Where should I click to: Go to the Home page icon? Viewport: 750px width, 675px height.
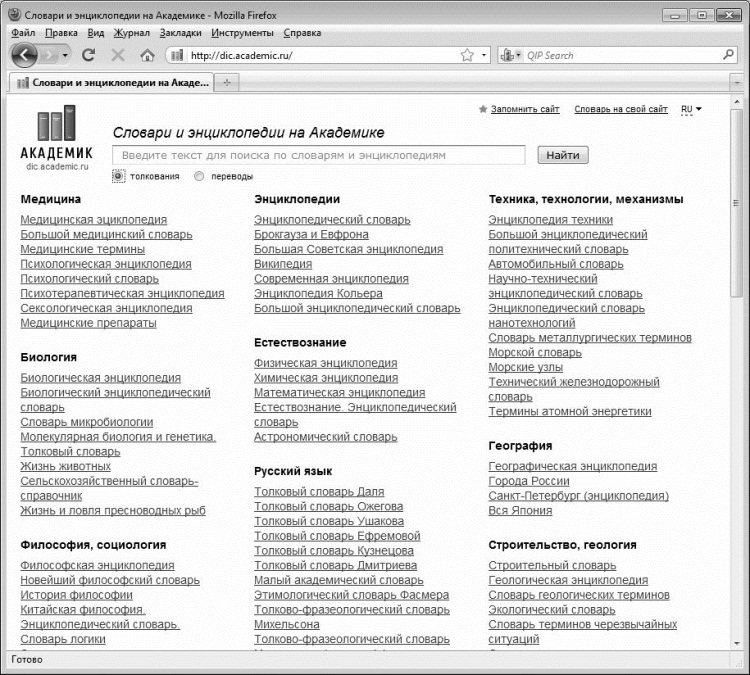click(147, 55)
